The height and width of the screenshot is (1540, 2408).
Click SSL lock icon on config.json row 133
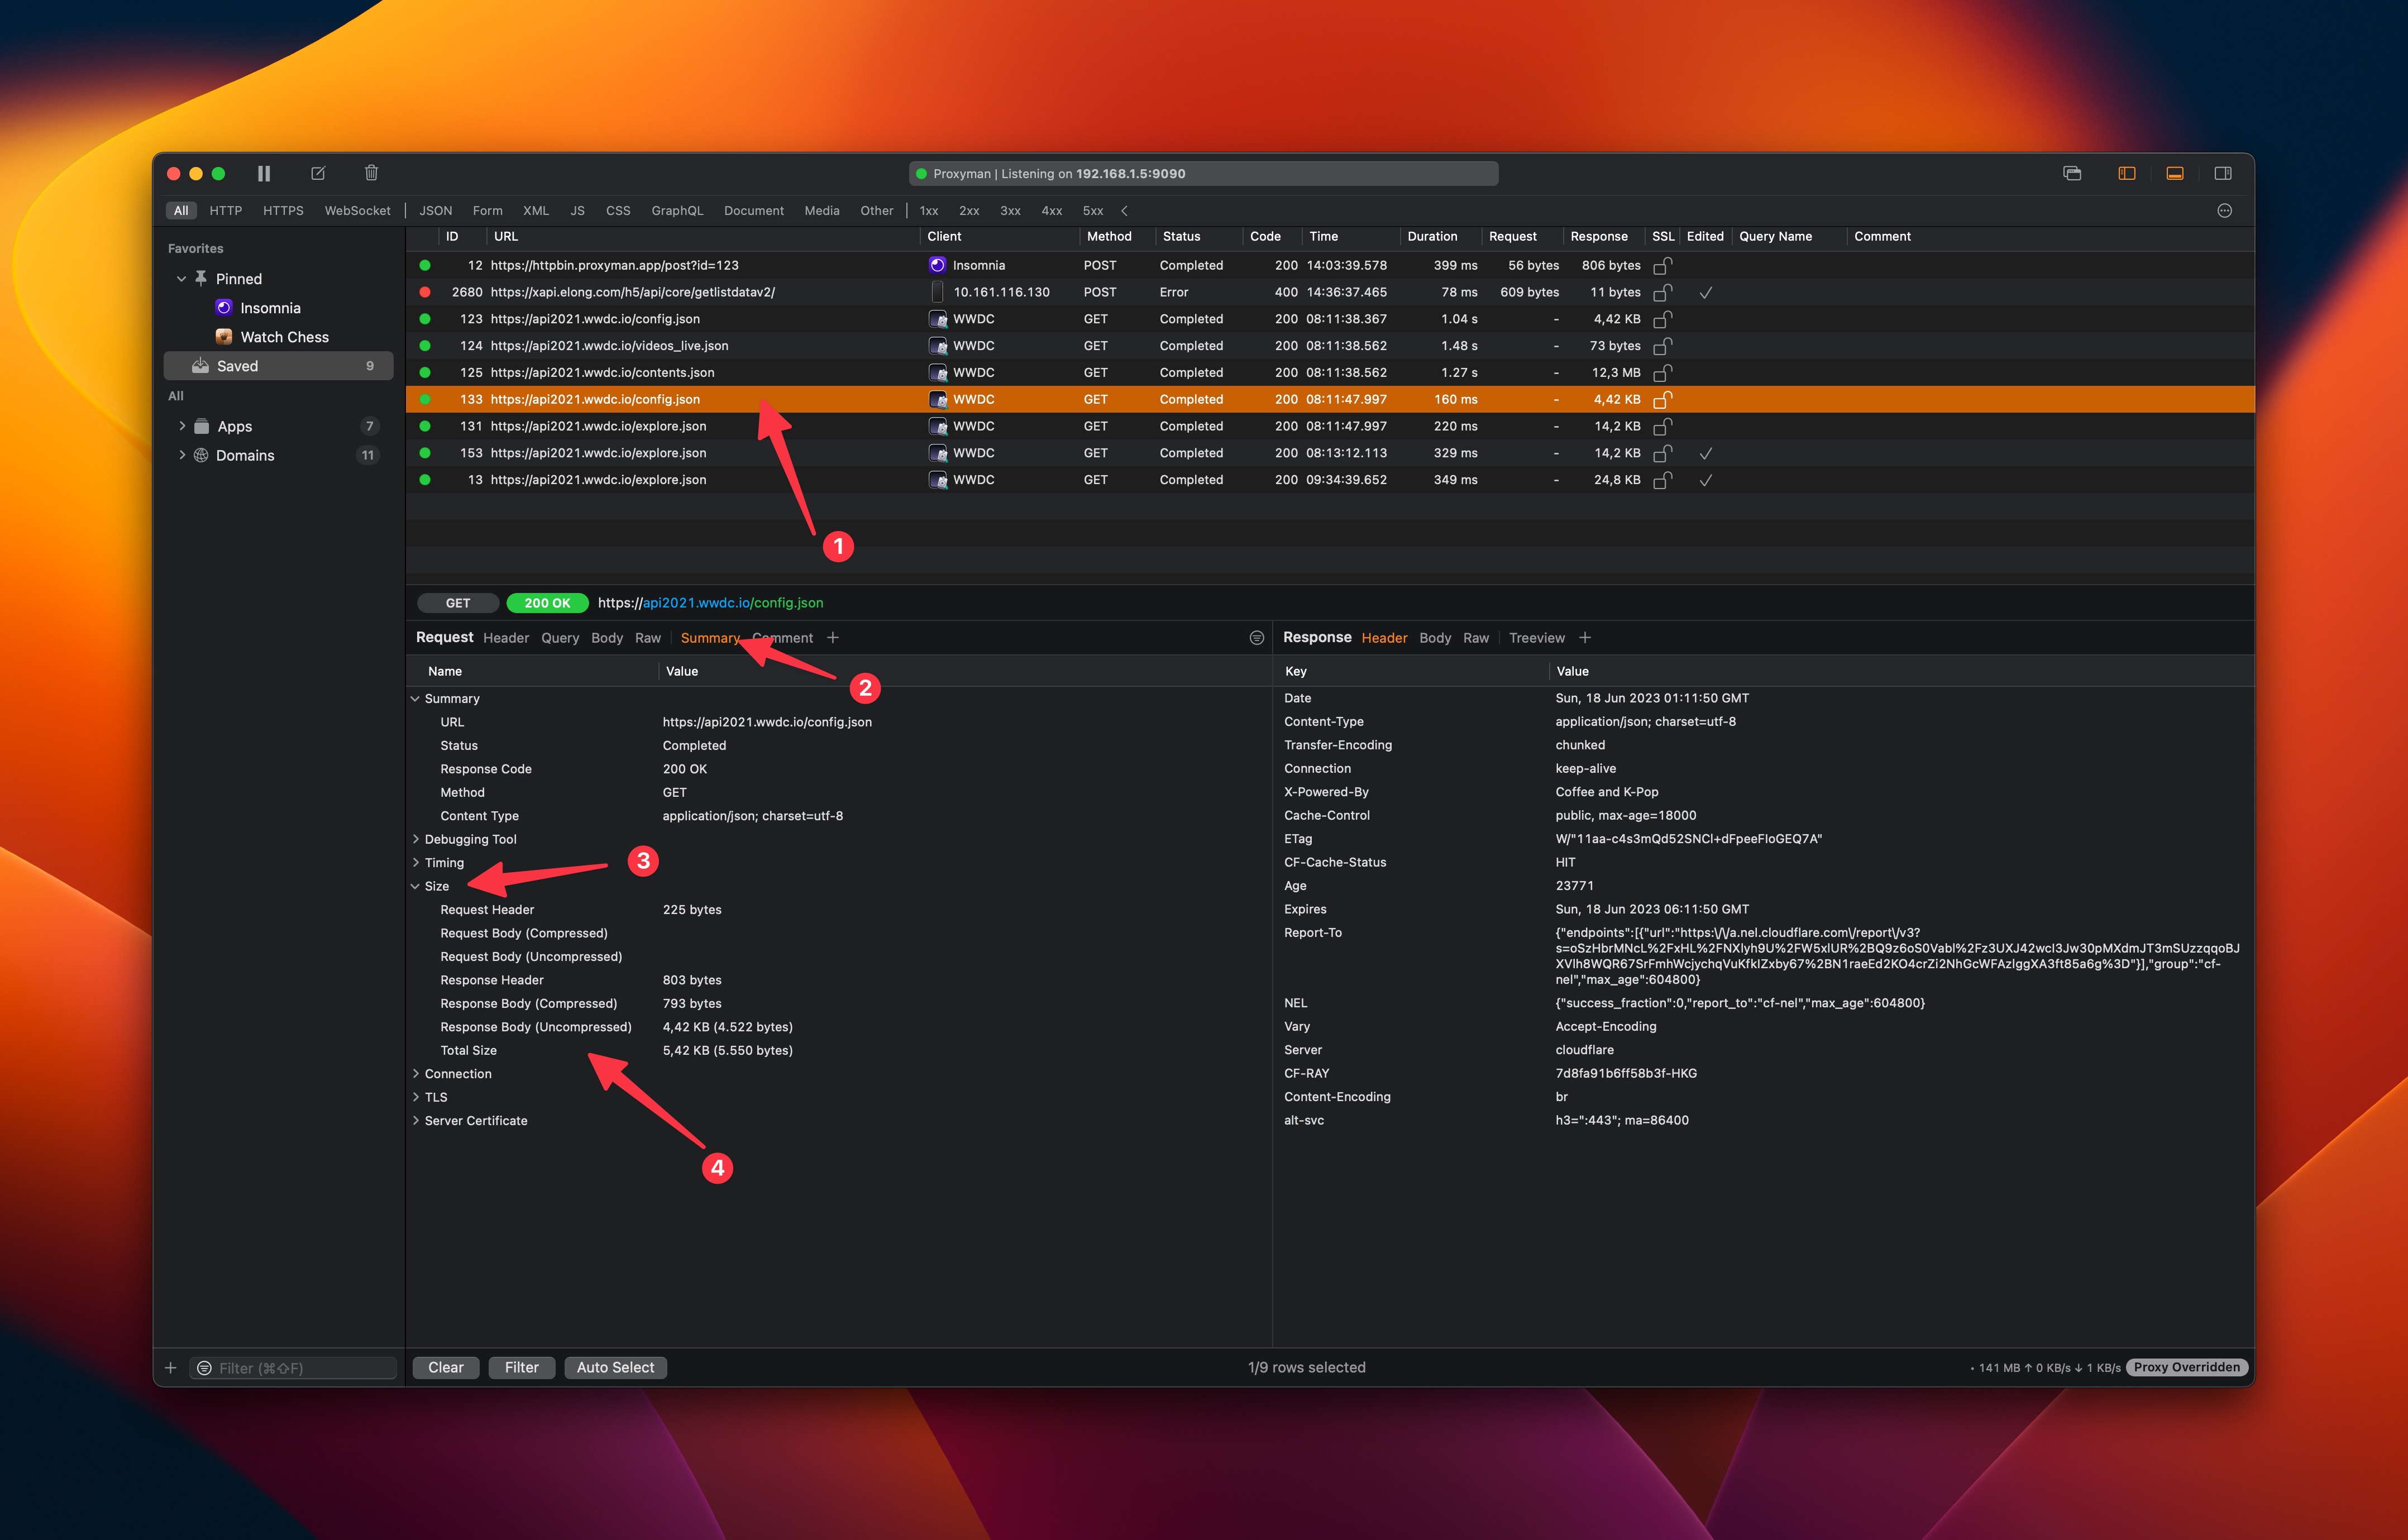pyautogui.click(x=1662, y=400)
